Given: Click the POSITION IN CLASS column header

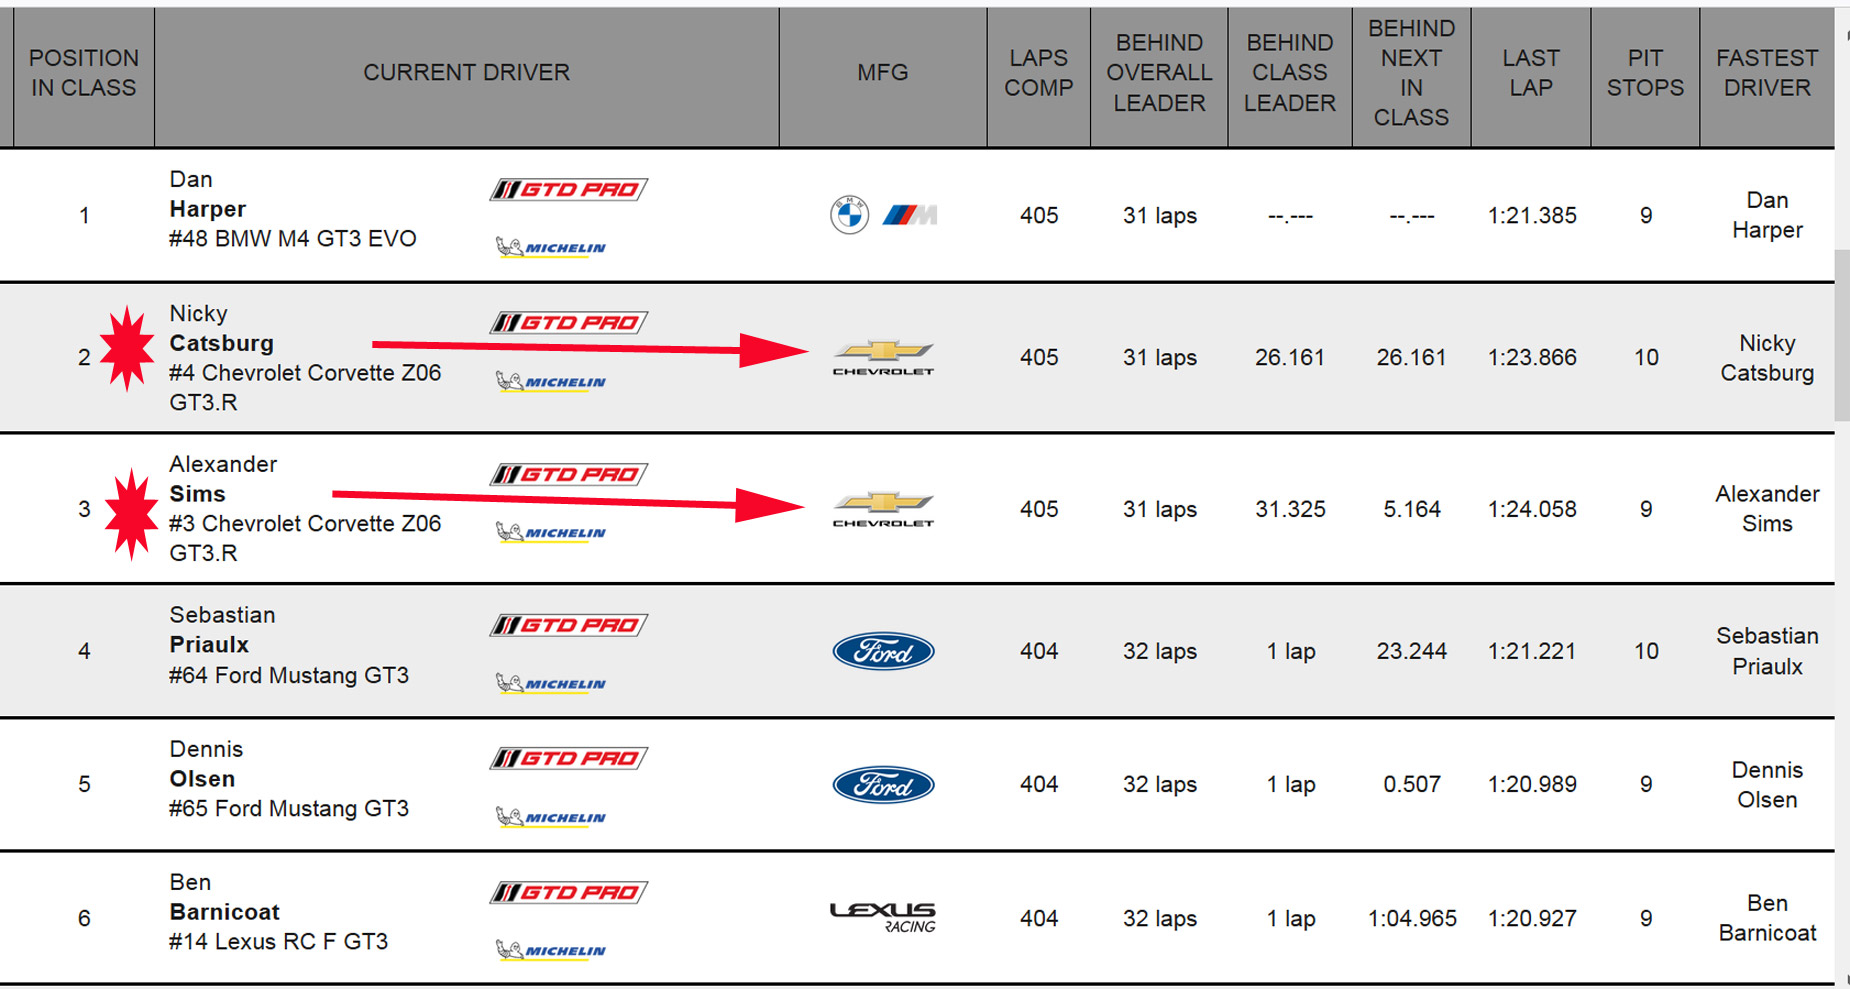Looking at the screenshot, I should tap(84, 73).
